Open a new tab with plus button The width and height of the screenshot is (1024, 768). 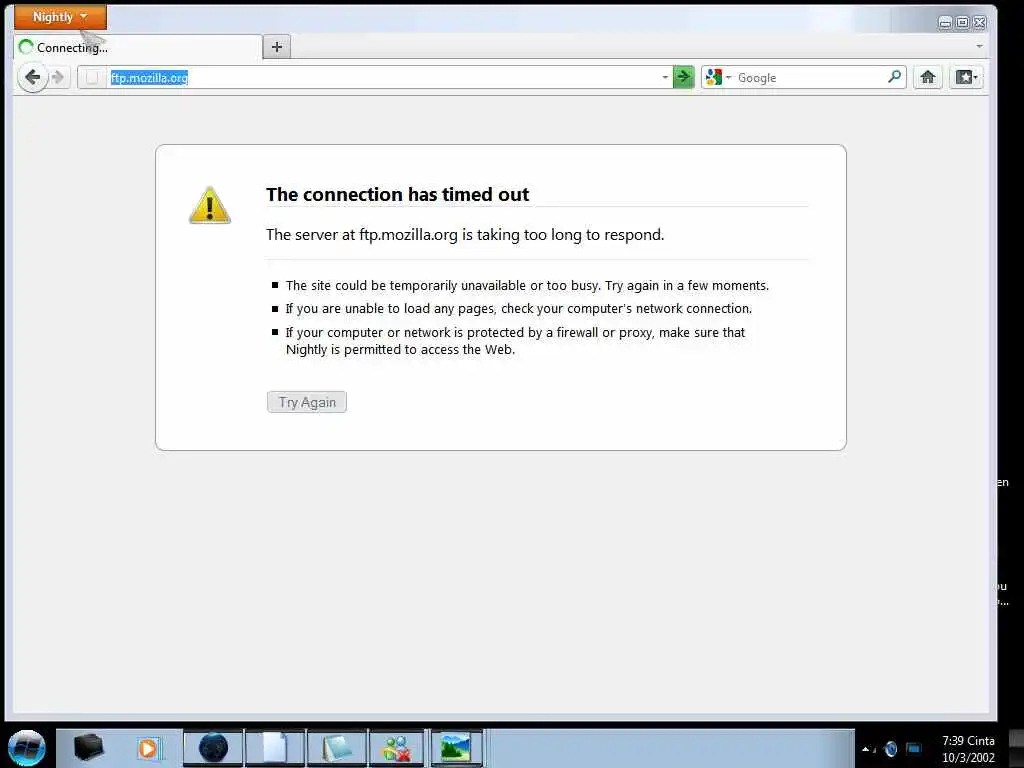(277, 47)
